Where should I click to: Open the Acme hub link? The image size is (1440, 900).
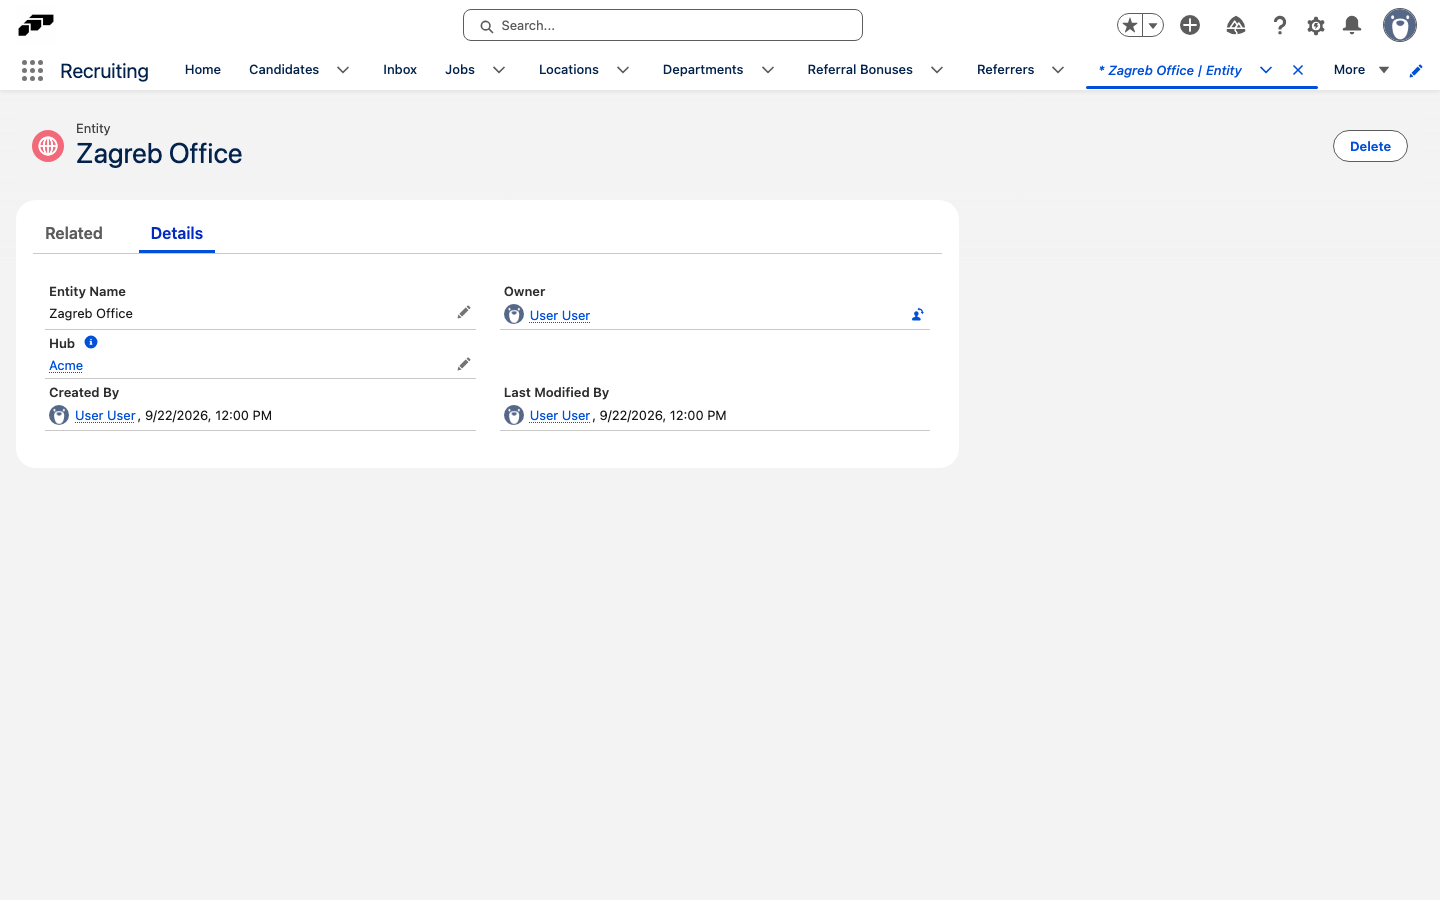[x=66, y=365]
